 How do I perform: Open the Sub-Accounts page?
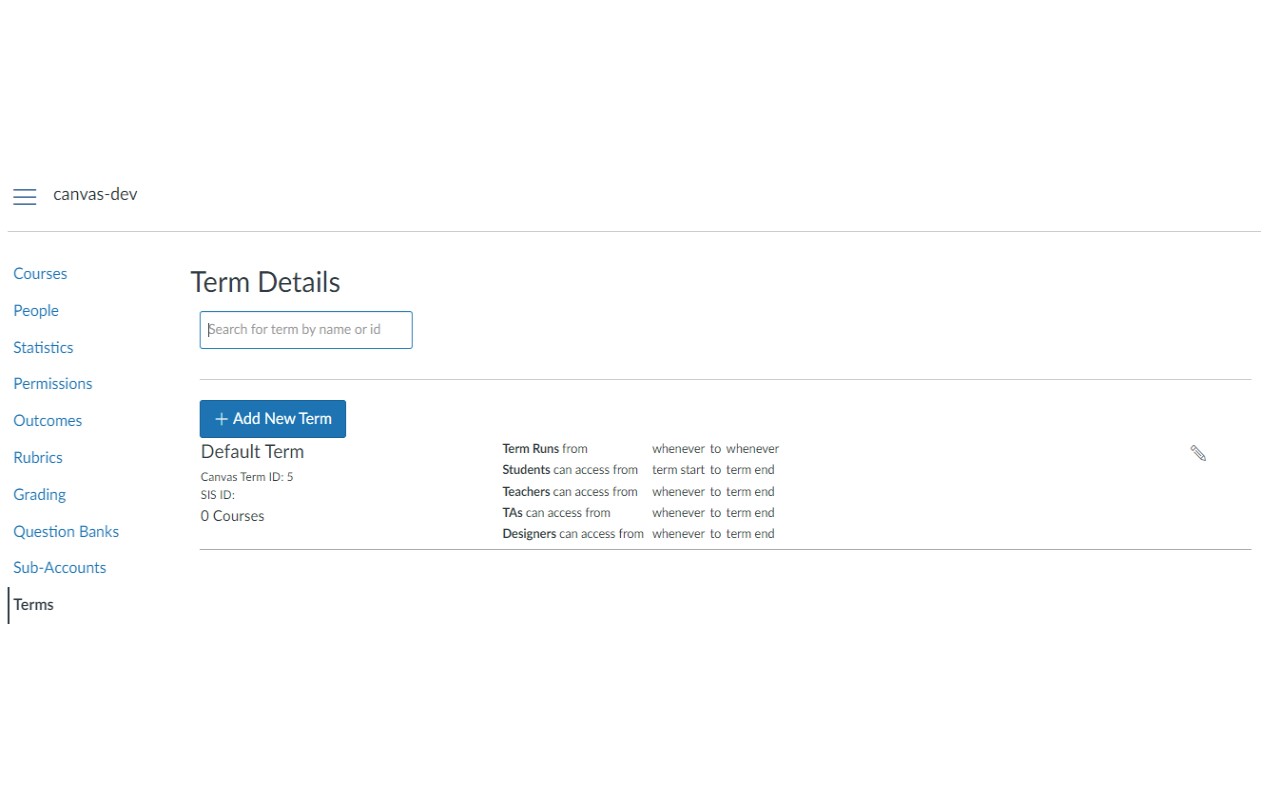(59, 567)
